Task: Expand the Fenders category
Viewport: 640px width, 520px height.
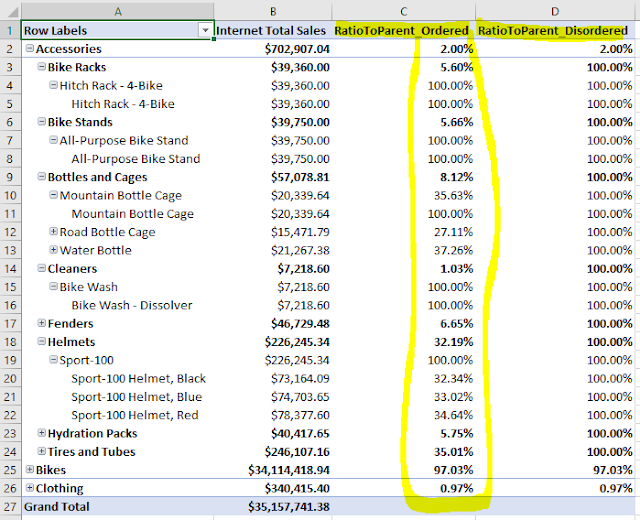Action: pos(41,323)
